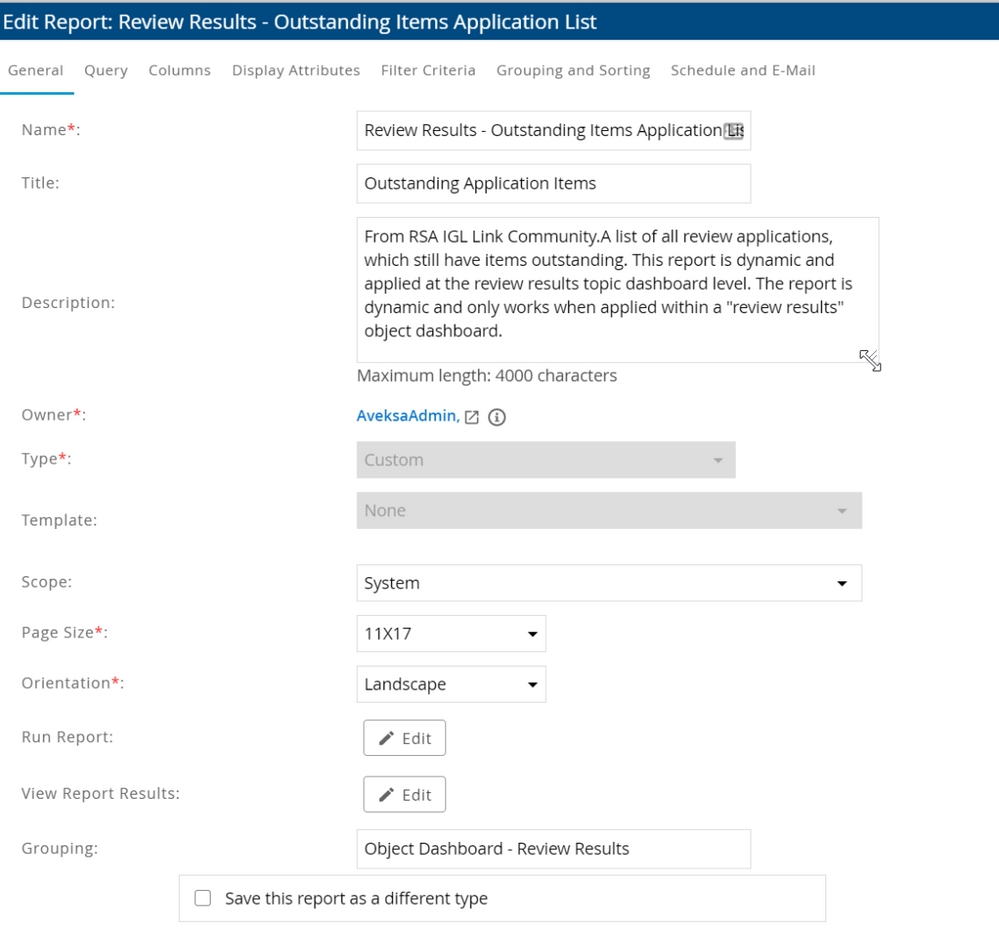The width and height of the screenshot is (999, 929).
Task: Go to the Display Attributes tab
Action: click(x=296, y=70)
